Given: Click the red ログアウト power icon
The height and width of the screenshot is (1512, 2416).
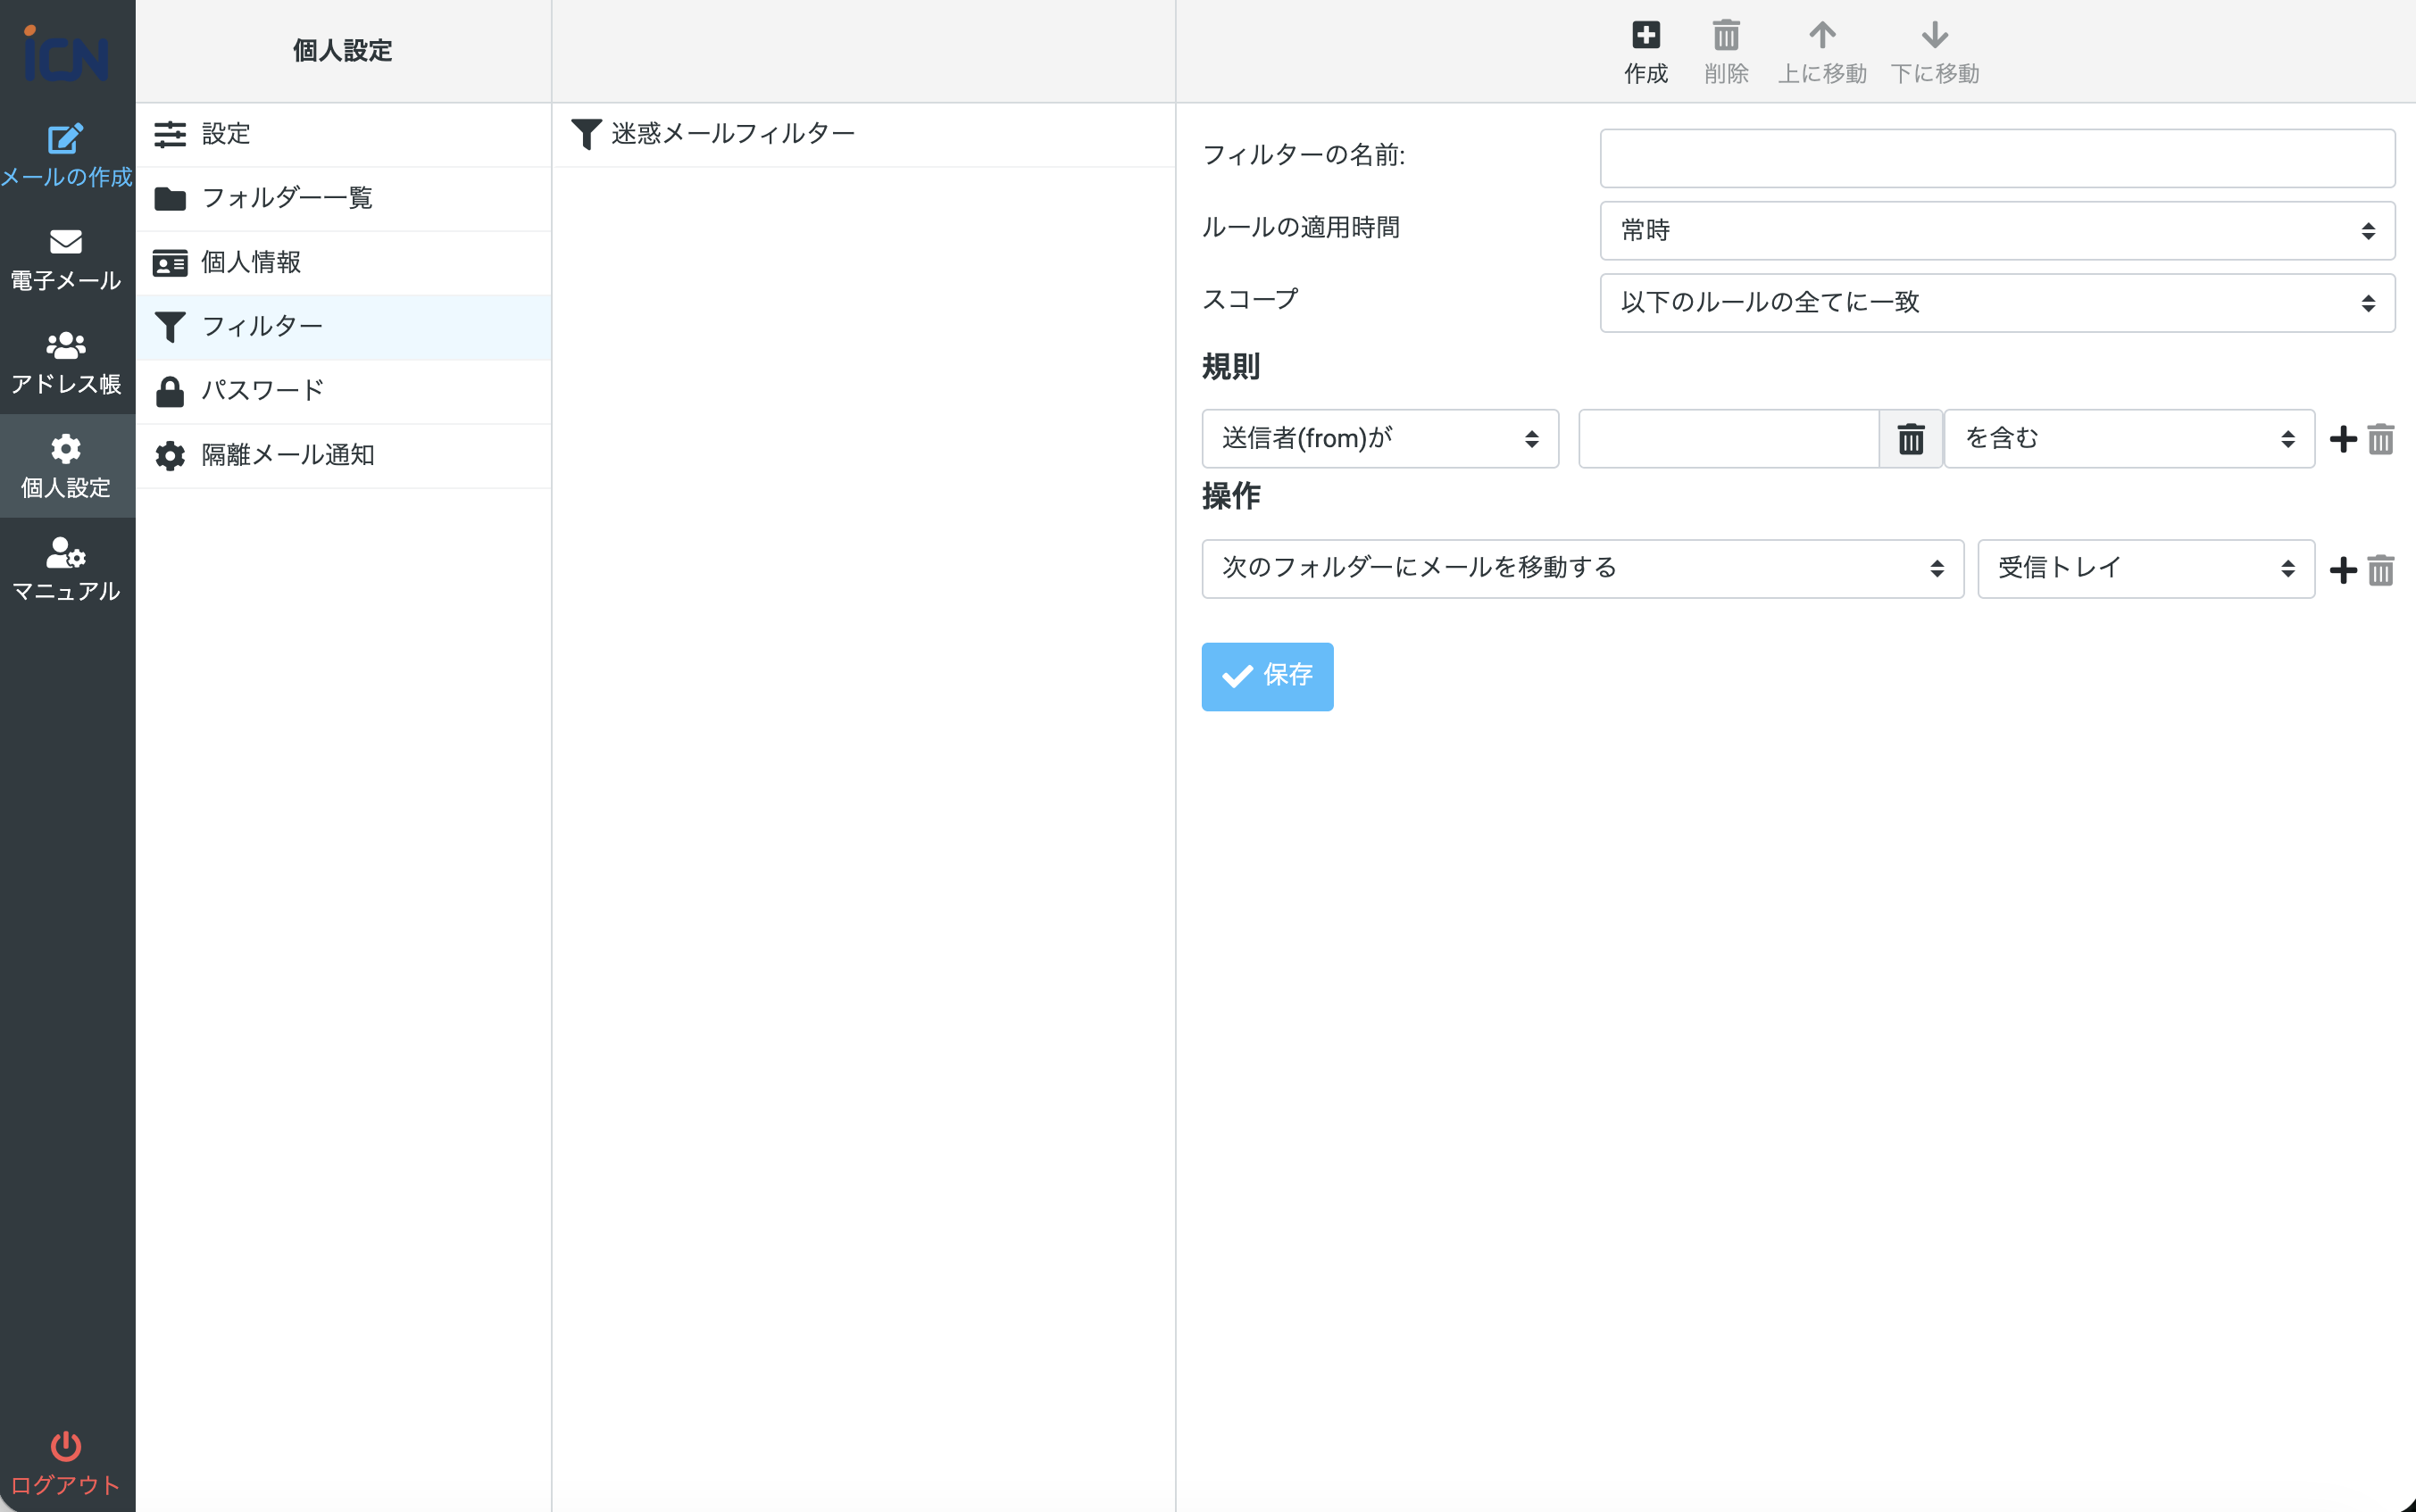Looking at the screenshot, I should pyautogui.click(x=66, y=1446).
